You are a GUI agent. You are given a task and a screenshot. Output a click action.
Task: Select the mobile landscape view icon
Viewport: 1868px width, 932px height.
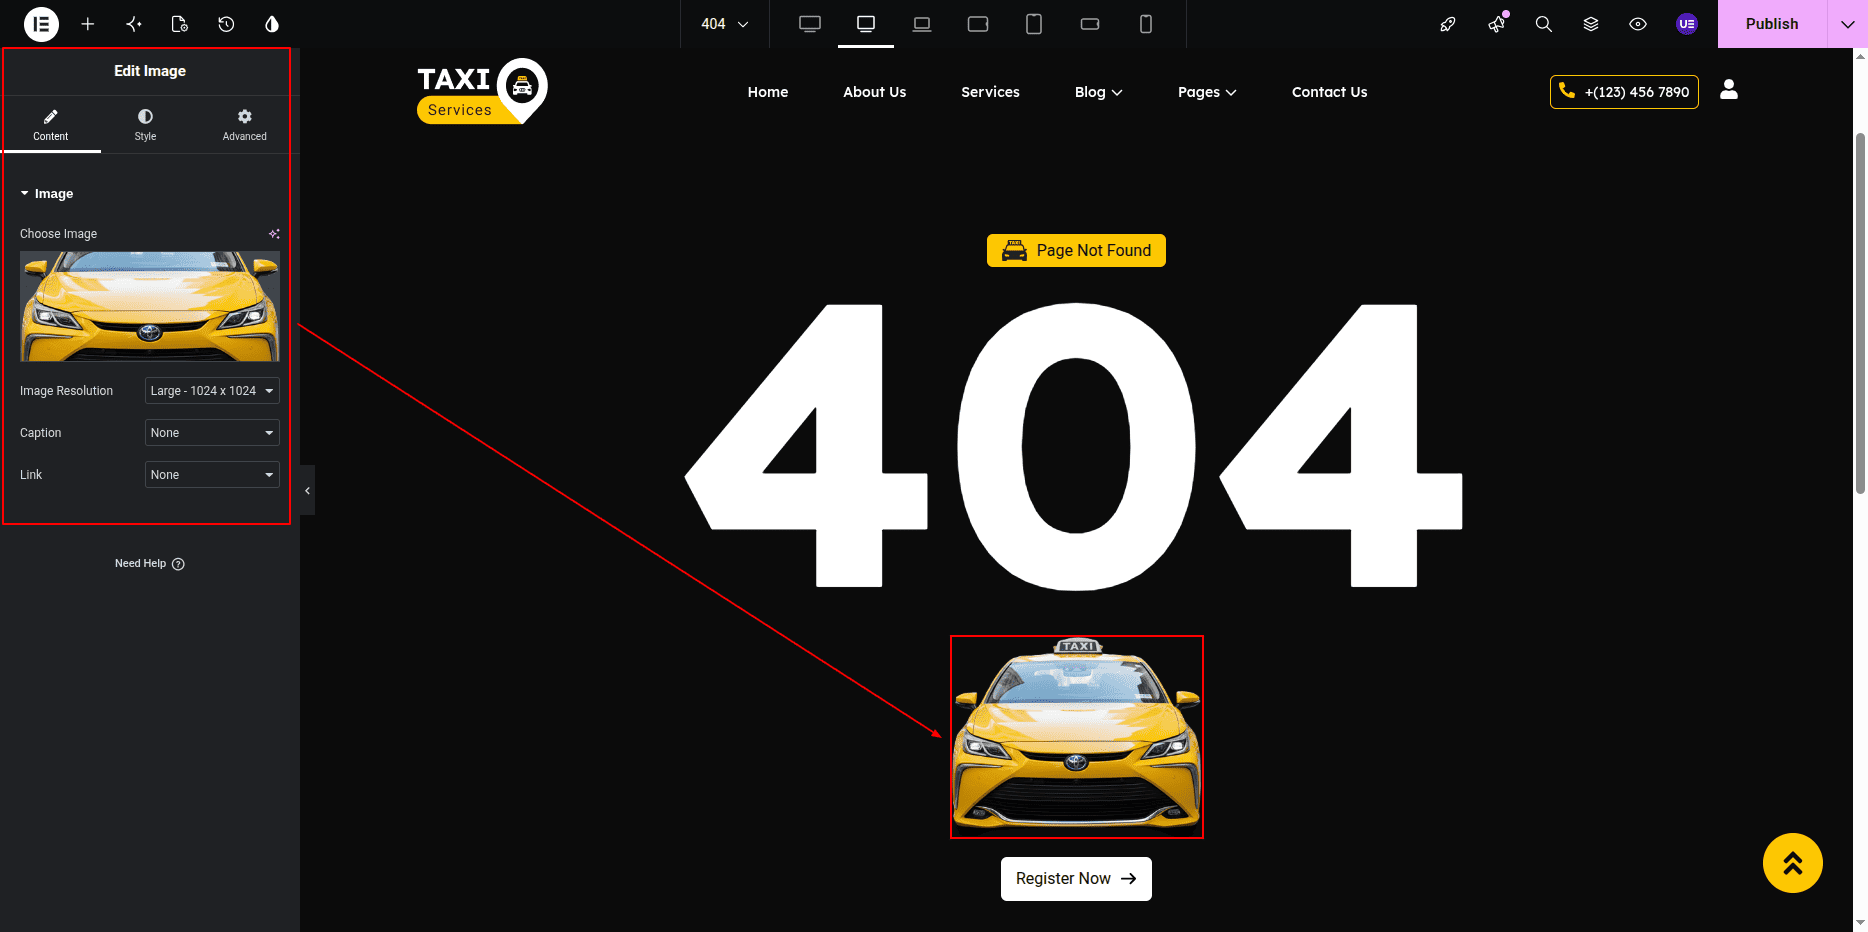point(1090,24)
